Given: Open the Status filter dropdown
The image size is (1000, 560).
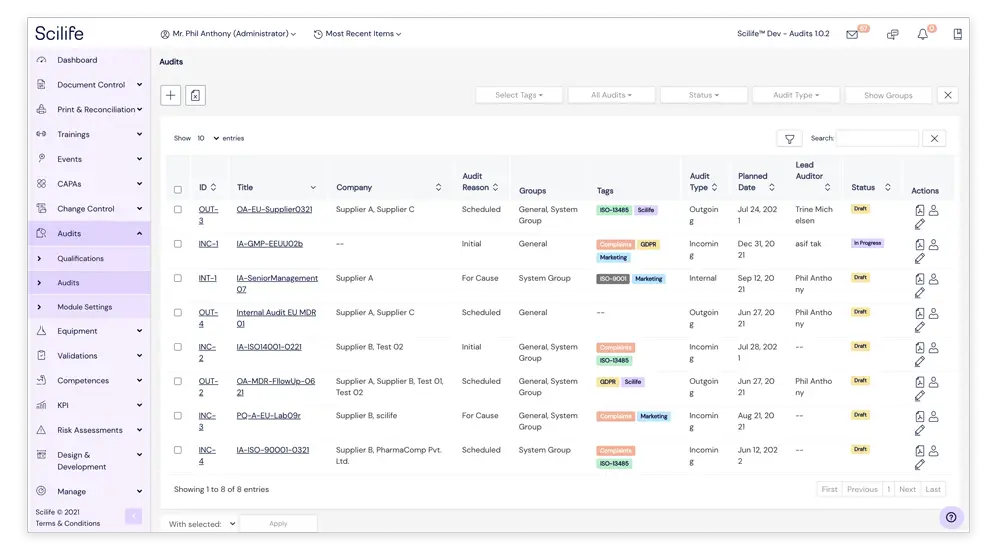Looking at the screenshot, I should coord(703,95).
